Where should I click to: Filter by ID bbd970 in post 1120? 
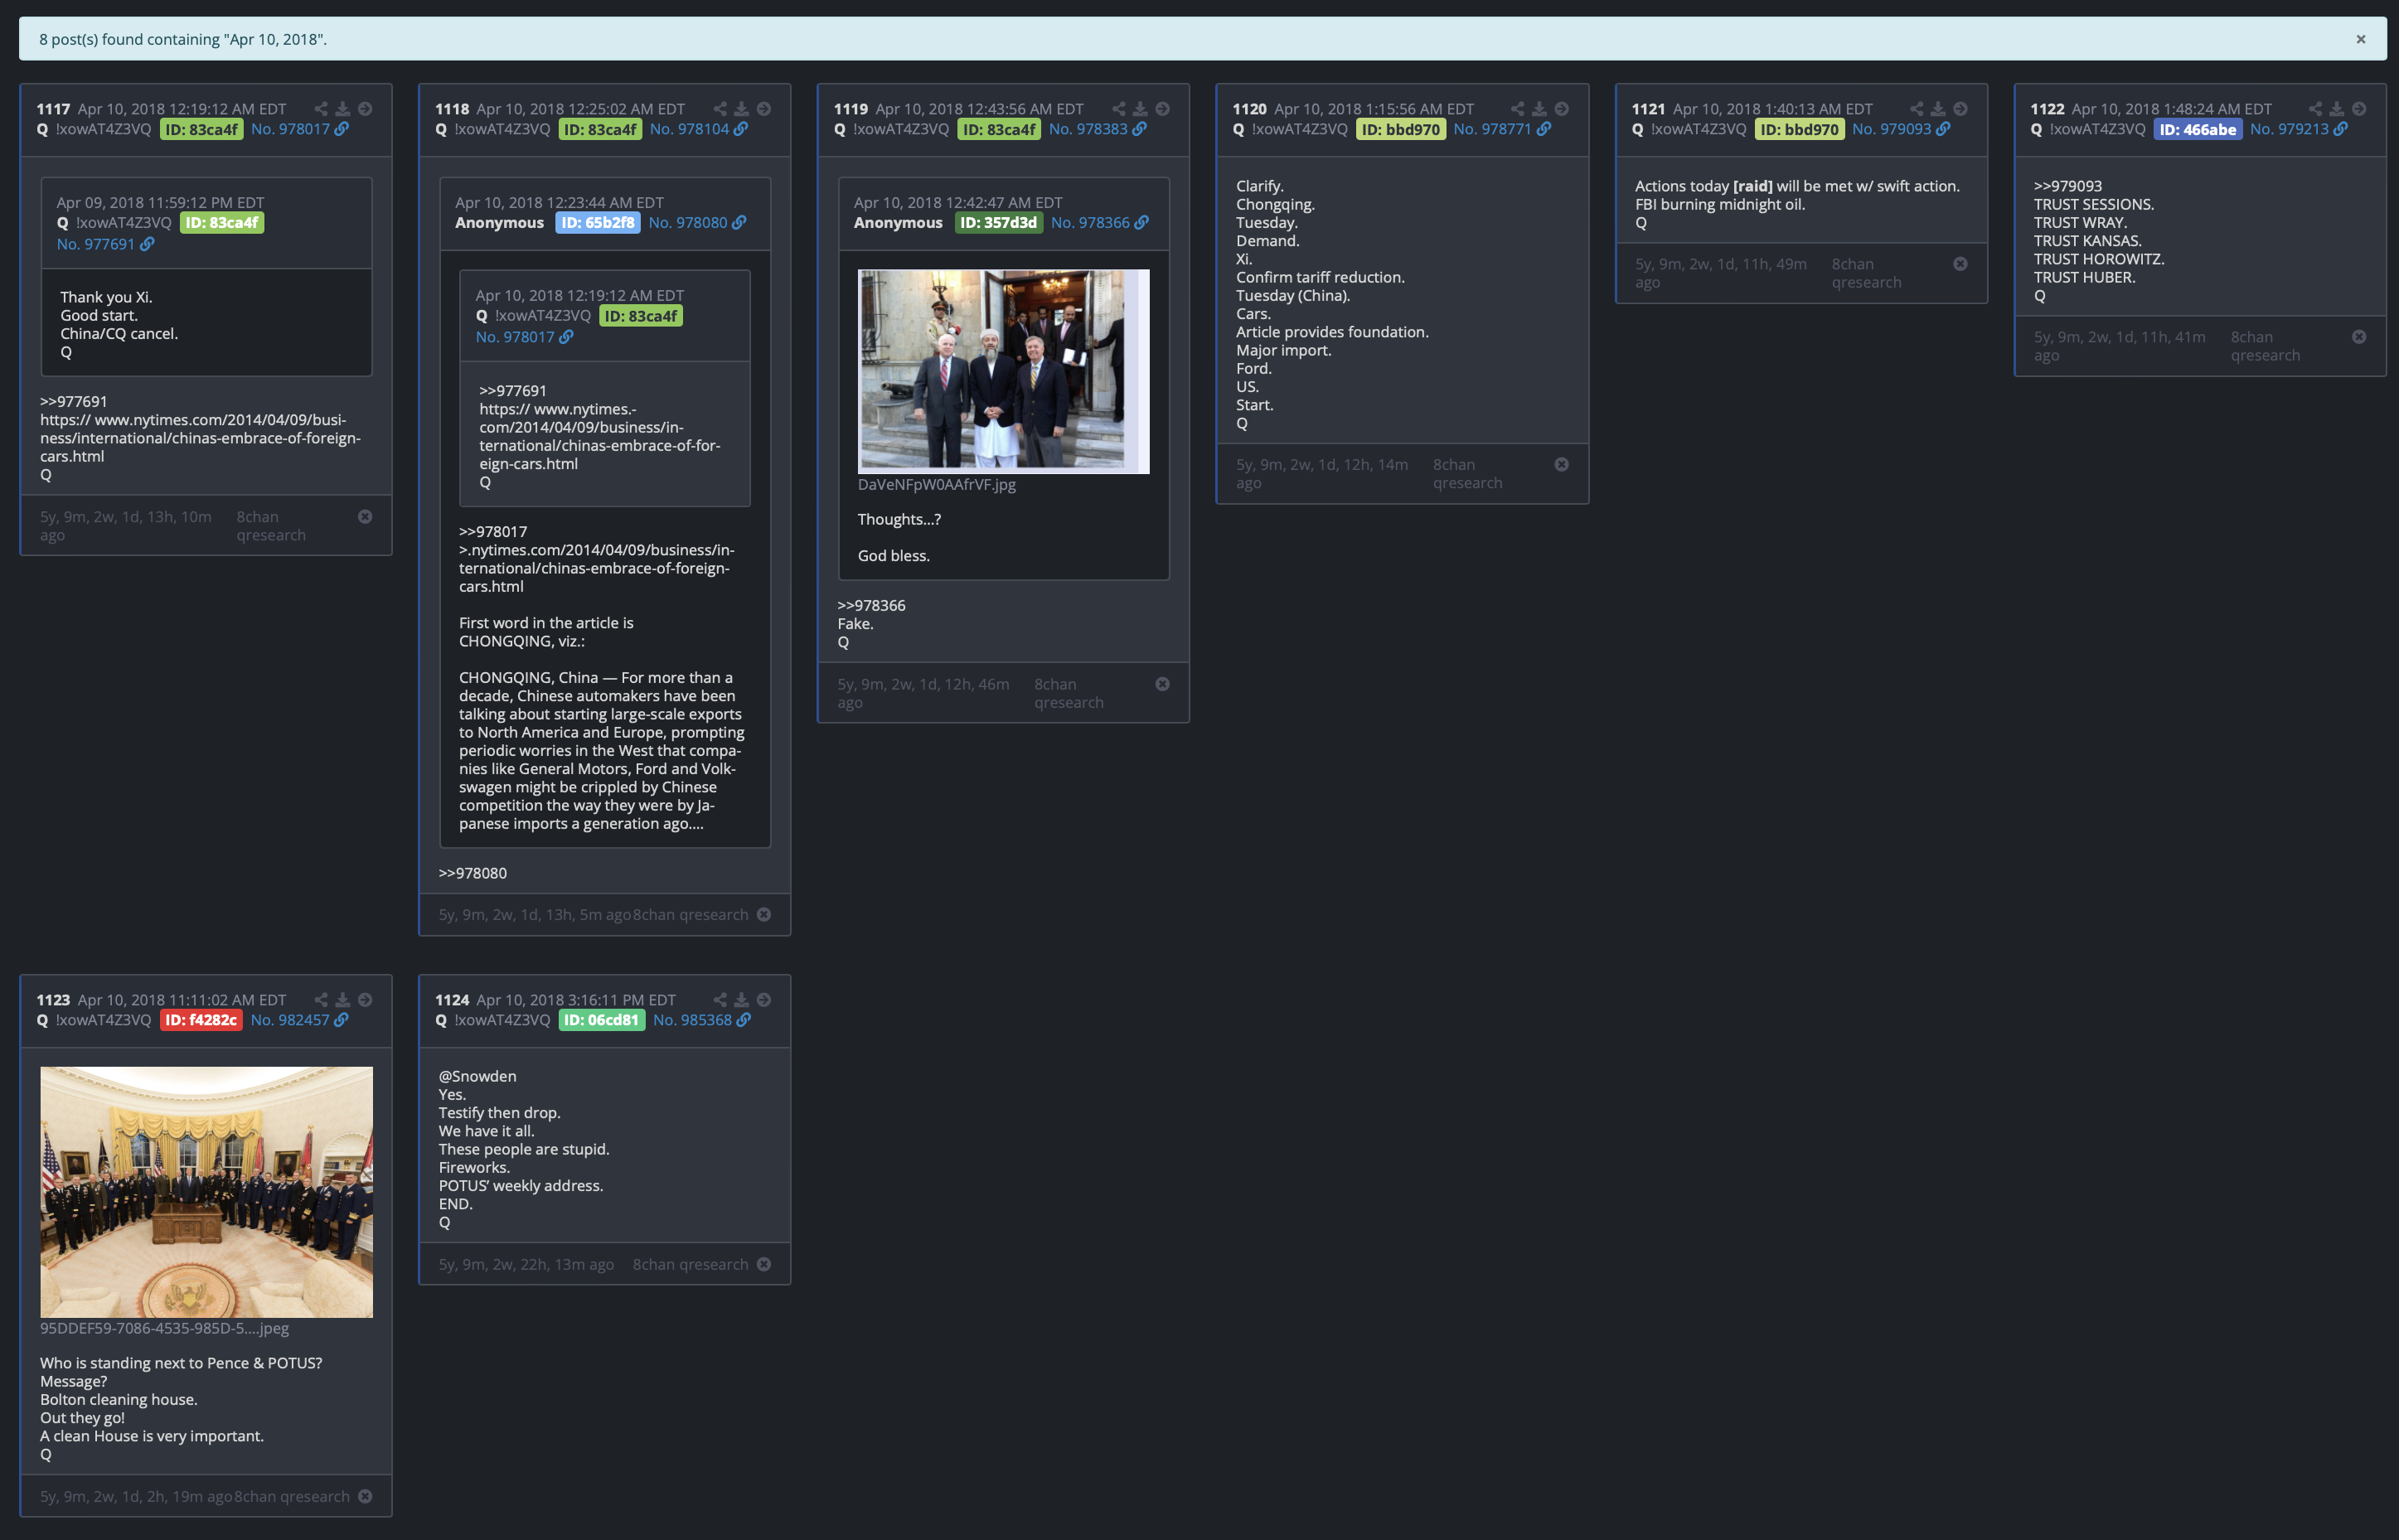coord(1400,129)
